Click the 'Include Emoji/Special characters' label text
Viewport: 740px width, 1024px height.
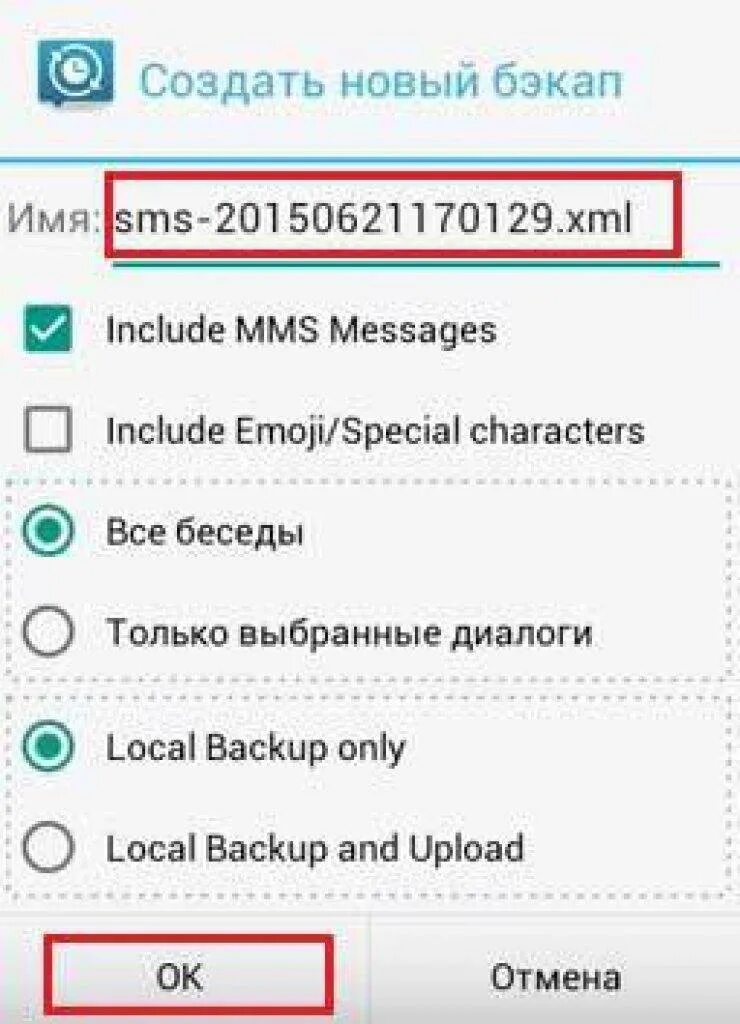point(375,431)
